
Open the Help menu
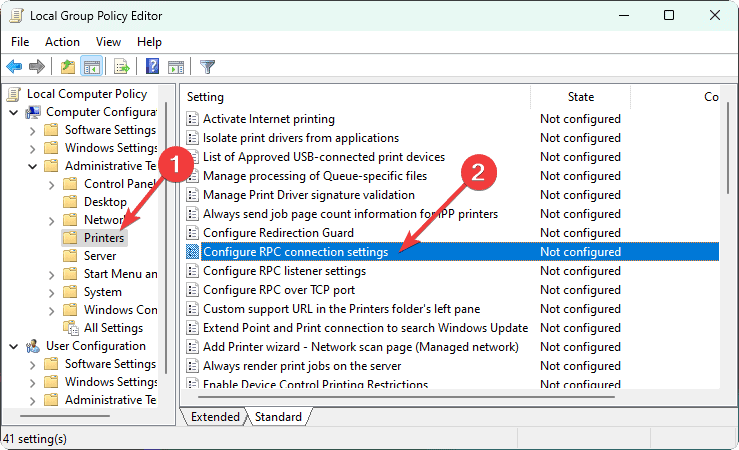(x=149, y=42)
